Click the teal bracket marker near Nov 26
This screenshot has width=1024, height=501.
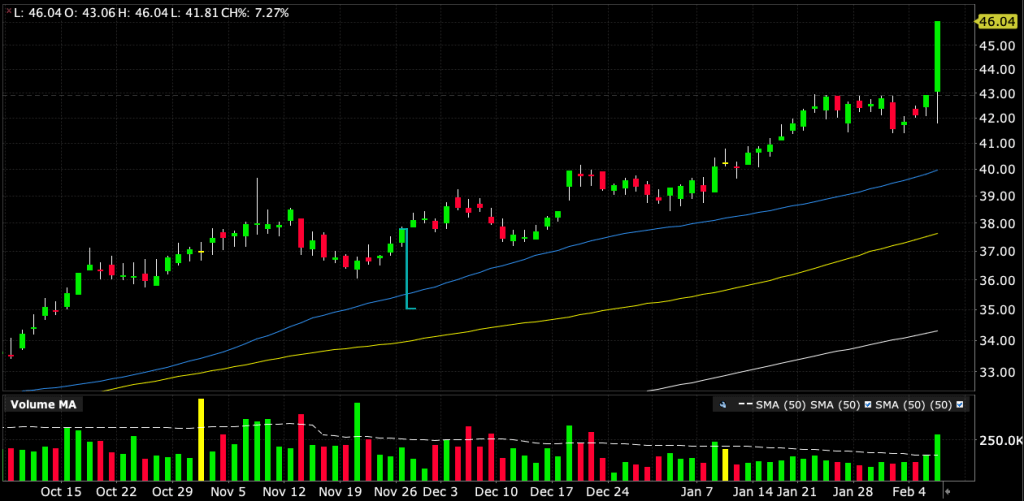coord(409,268)
